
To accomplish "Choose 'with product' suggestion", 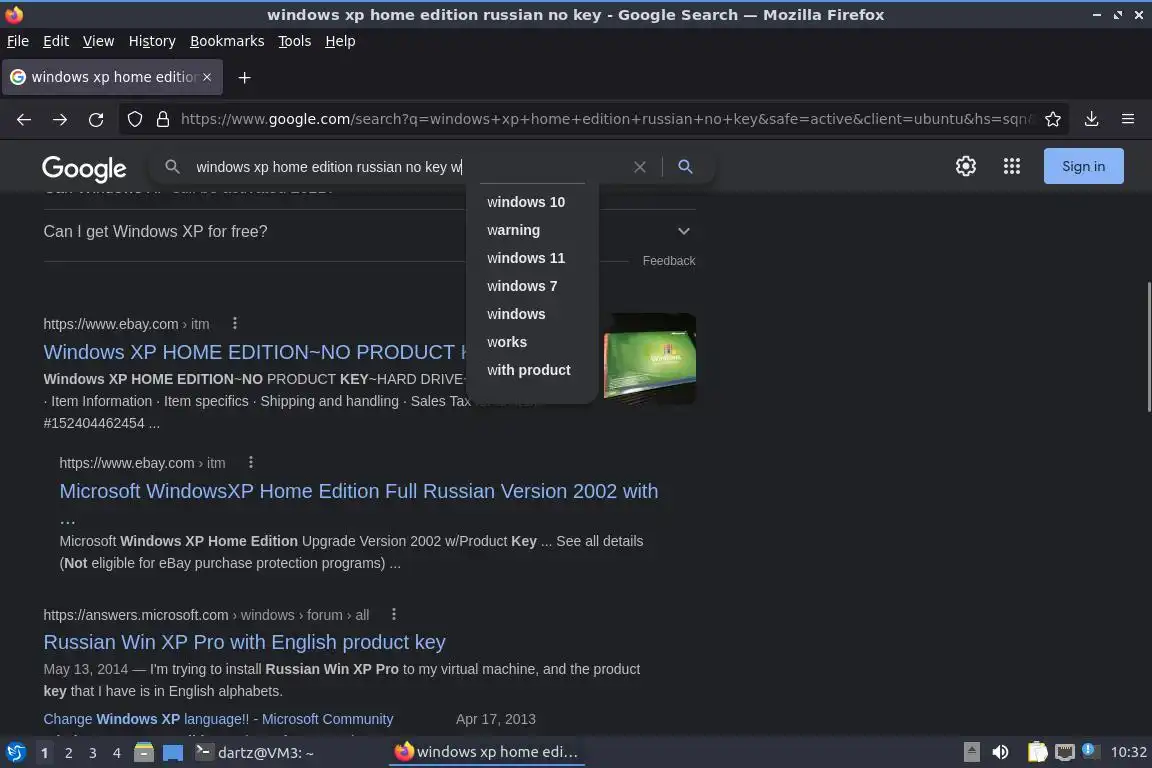I will click(x=528, y=370).
